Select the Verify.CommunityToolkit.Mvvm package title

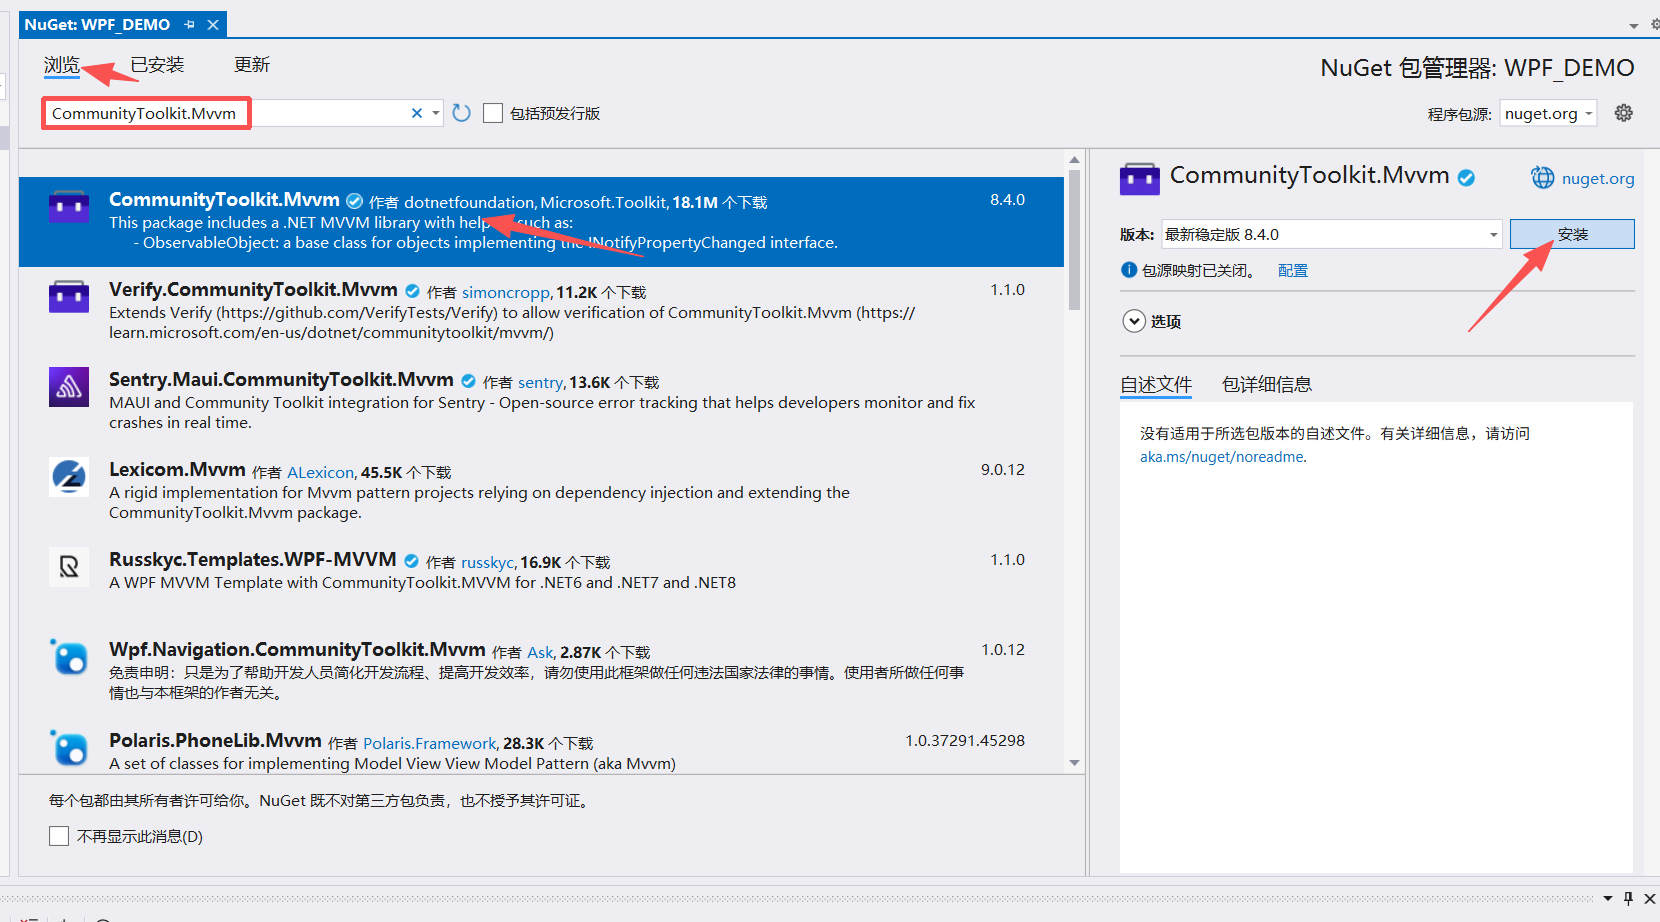[253, 290]
